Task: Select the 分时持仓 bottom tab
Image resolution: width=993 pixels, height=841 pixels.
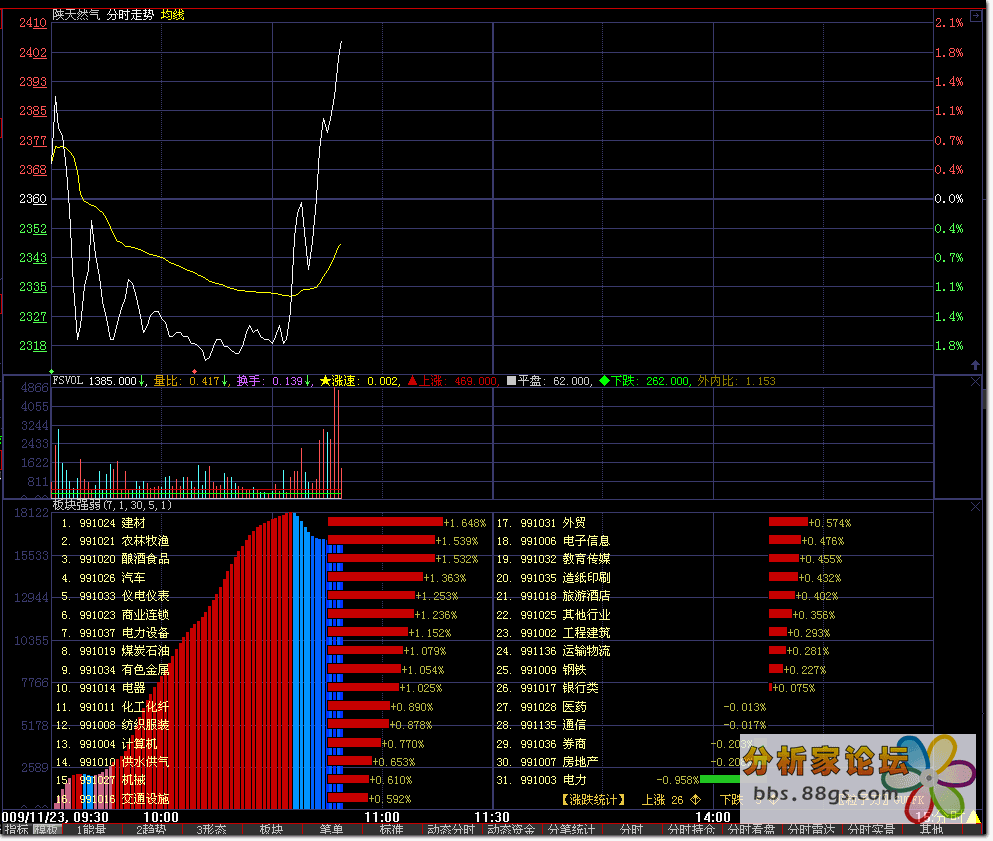Action: [x=692, y=830]
